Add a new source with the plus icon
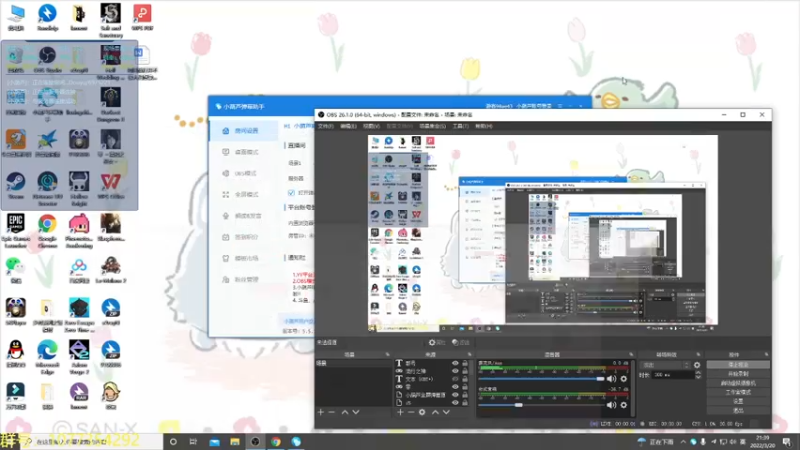800x450 pixels. tap(400, 412)
